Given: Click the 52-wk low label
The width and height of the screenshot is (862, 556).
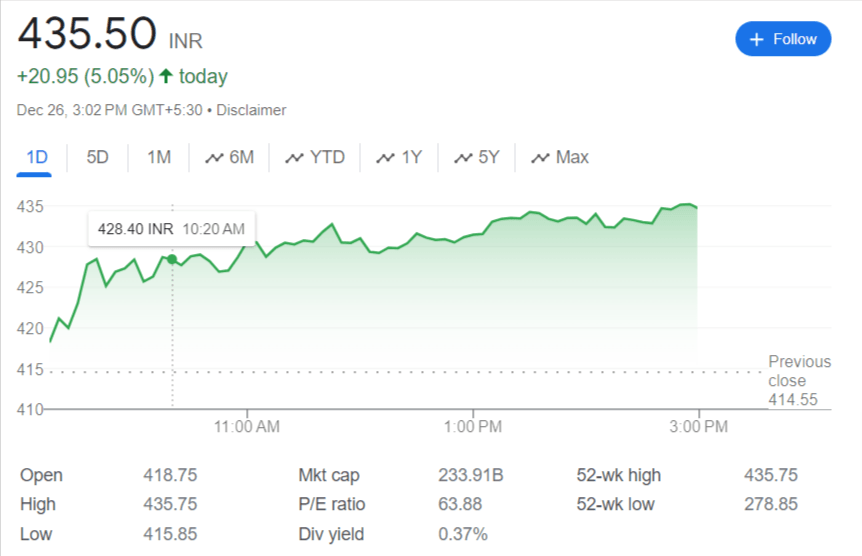Looking at the screenshot, I should 615,504.
